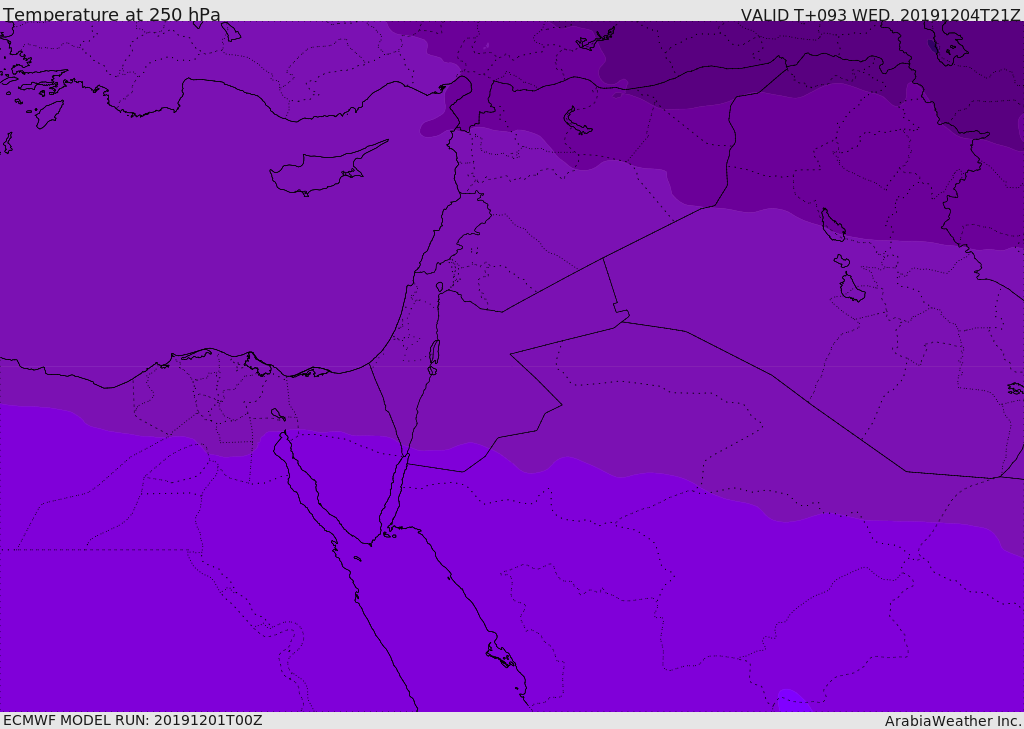Click the 'ArabiaWeather Inc.' credit text
This screenshot has width=1024, height=729.
[953, 721]
